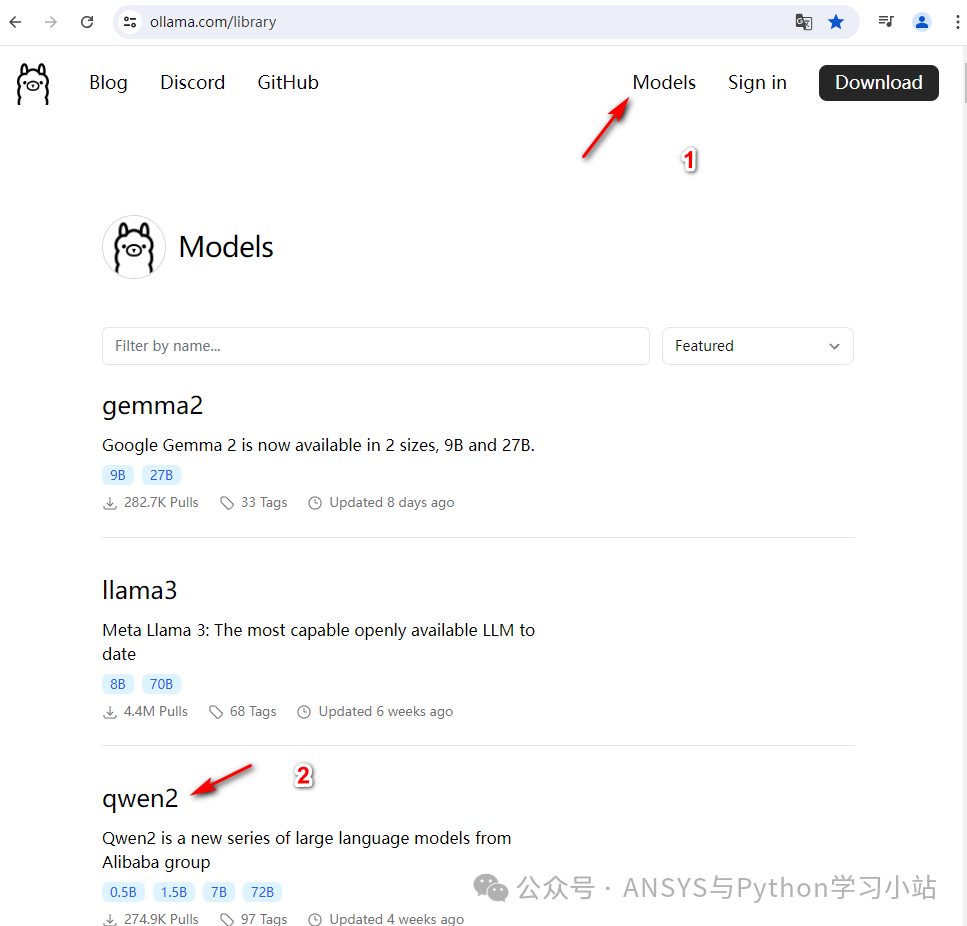Image resolution: width=967 pixels, height=926 pixels.
Task: Click the clock icon beside Updated 6 weeks
Action: pyautogui.click(x=304, y=712)
